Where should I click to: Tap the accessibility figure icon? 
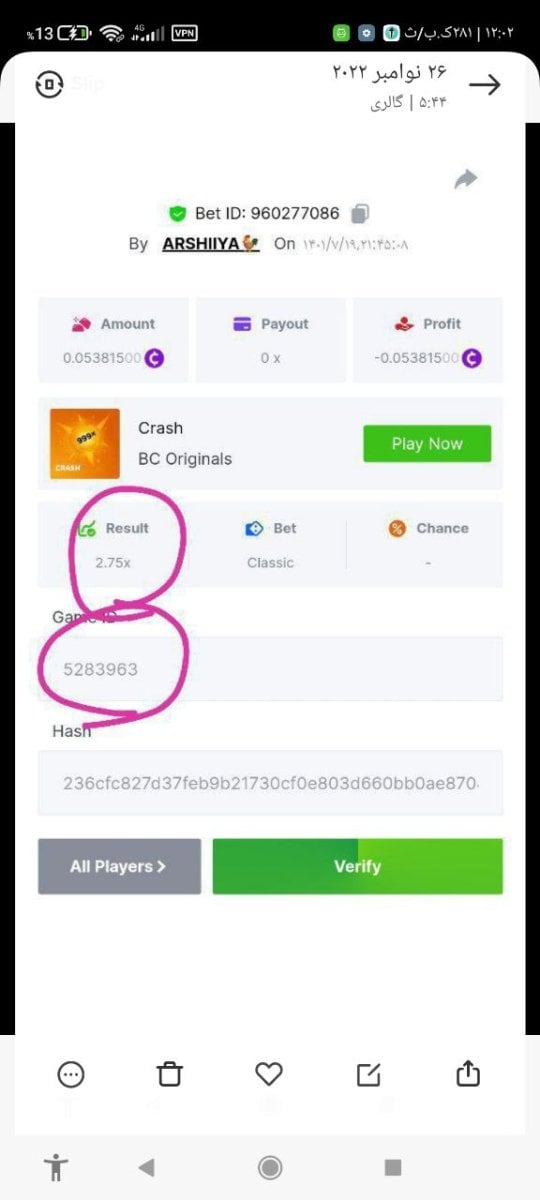(x=57, y=1167)
